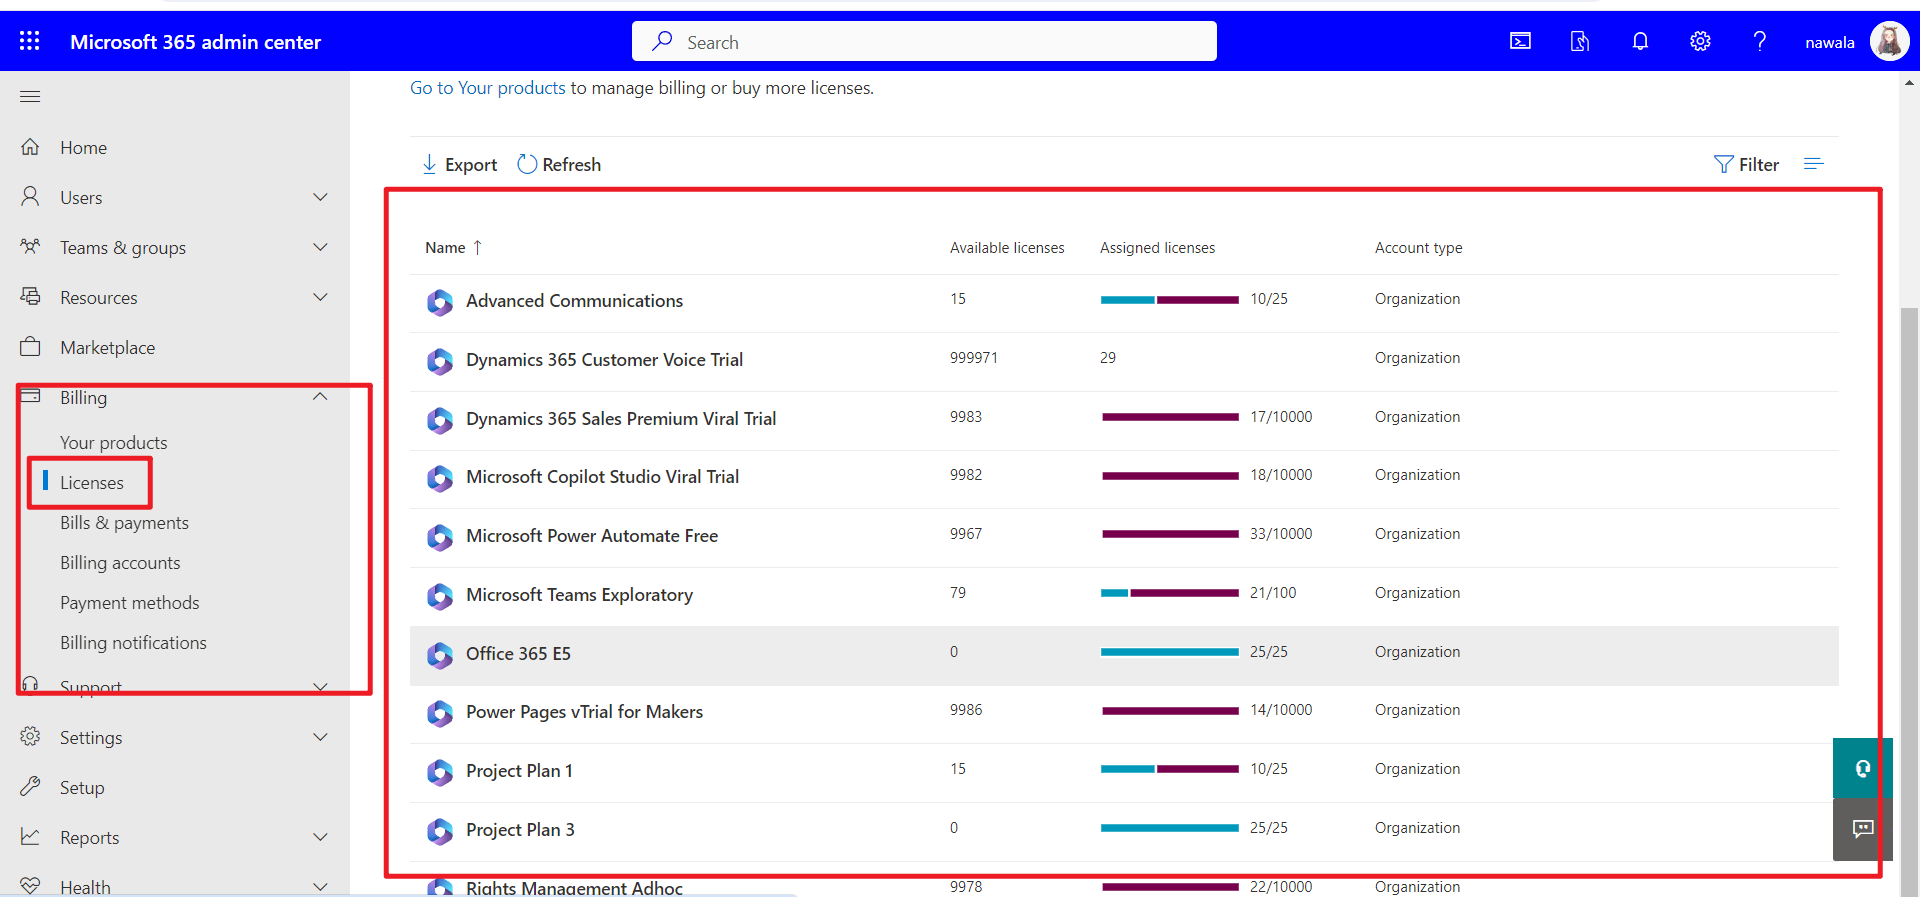Click the Home house icon
The height and width of the screenshot is (897, 1920).
[30, 147]
